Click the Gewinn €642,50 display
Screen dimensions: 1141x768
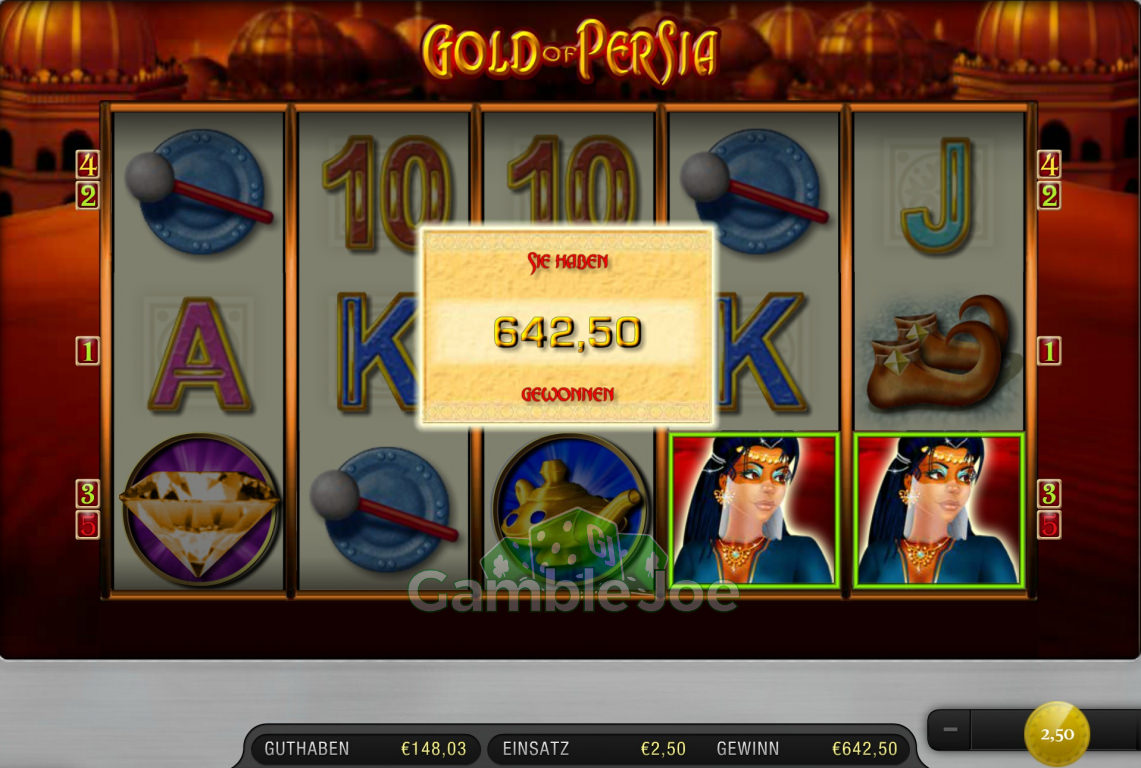coord(806,748)
